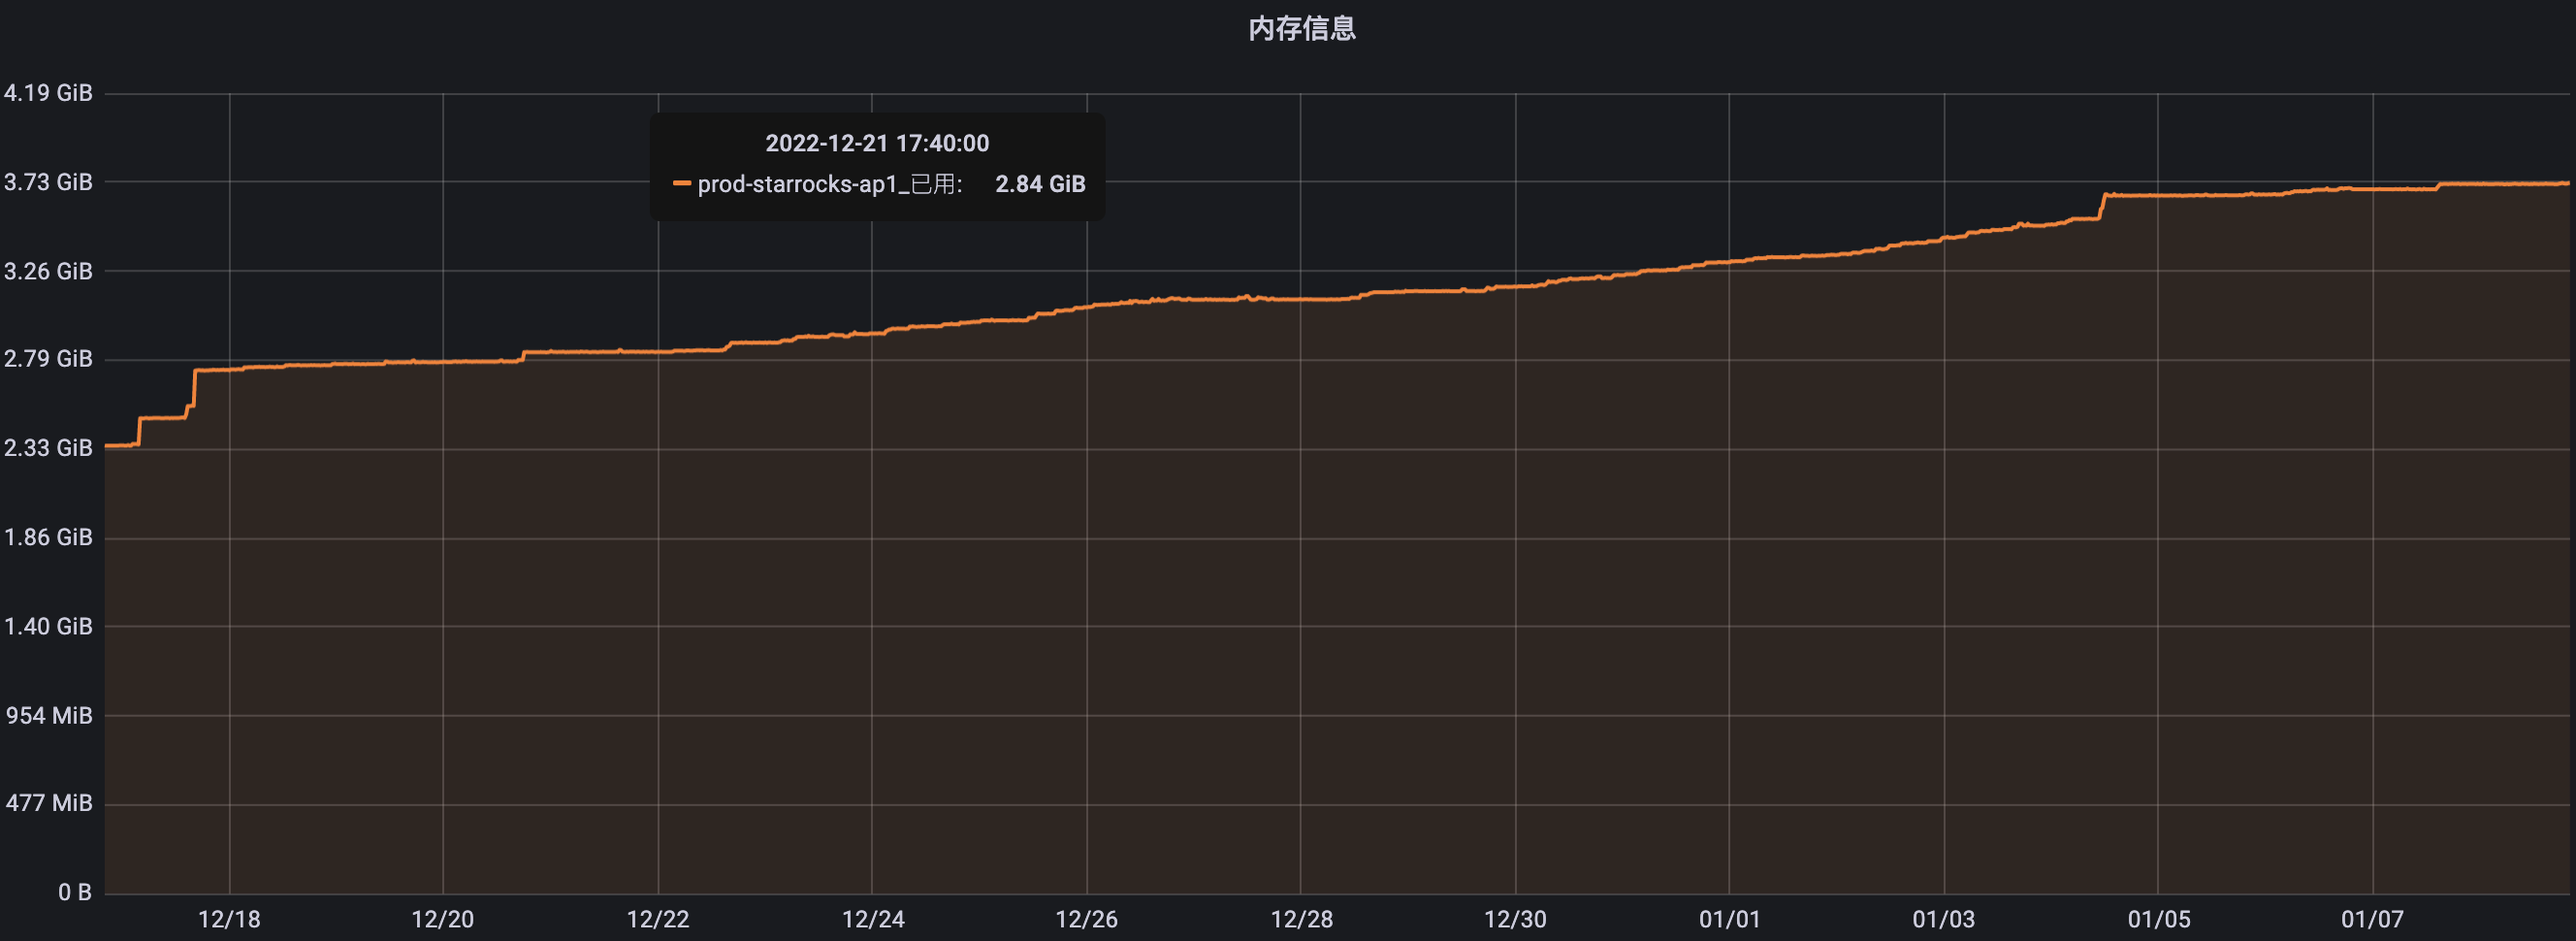Click y-axis label 0 B
2576x941 pixels.
coord(75,893)
